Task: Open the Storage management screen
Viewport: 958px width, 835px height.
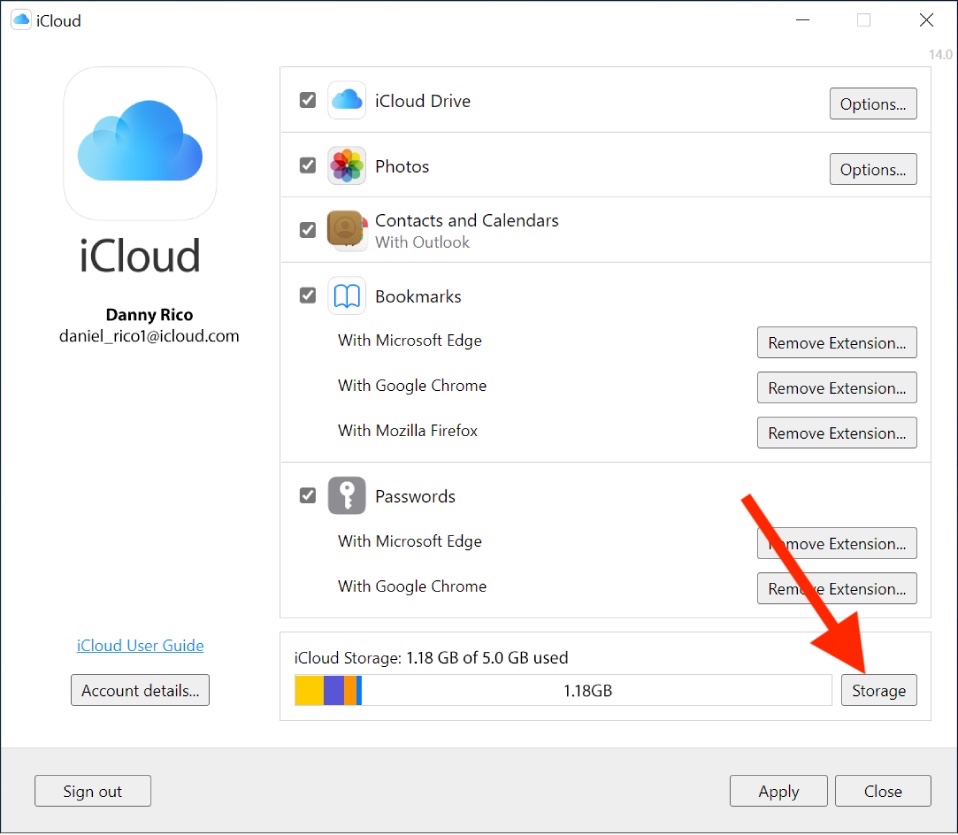Action: (x=879, y=690)
